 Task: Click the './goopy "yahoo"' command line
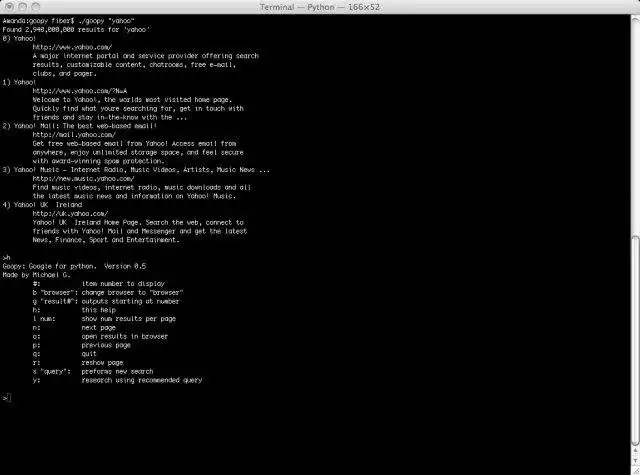tap(69, 20)
